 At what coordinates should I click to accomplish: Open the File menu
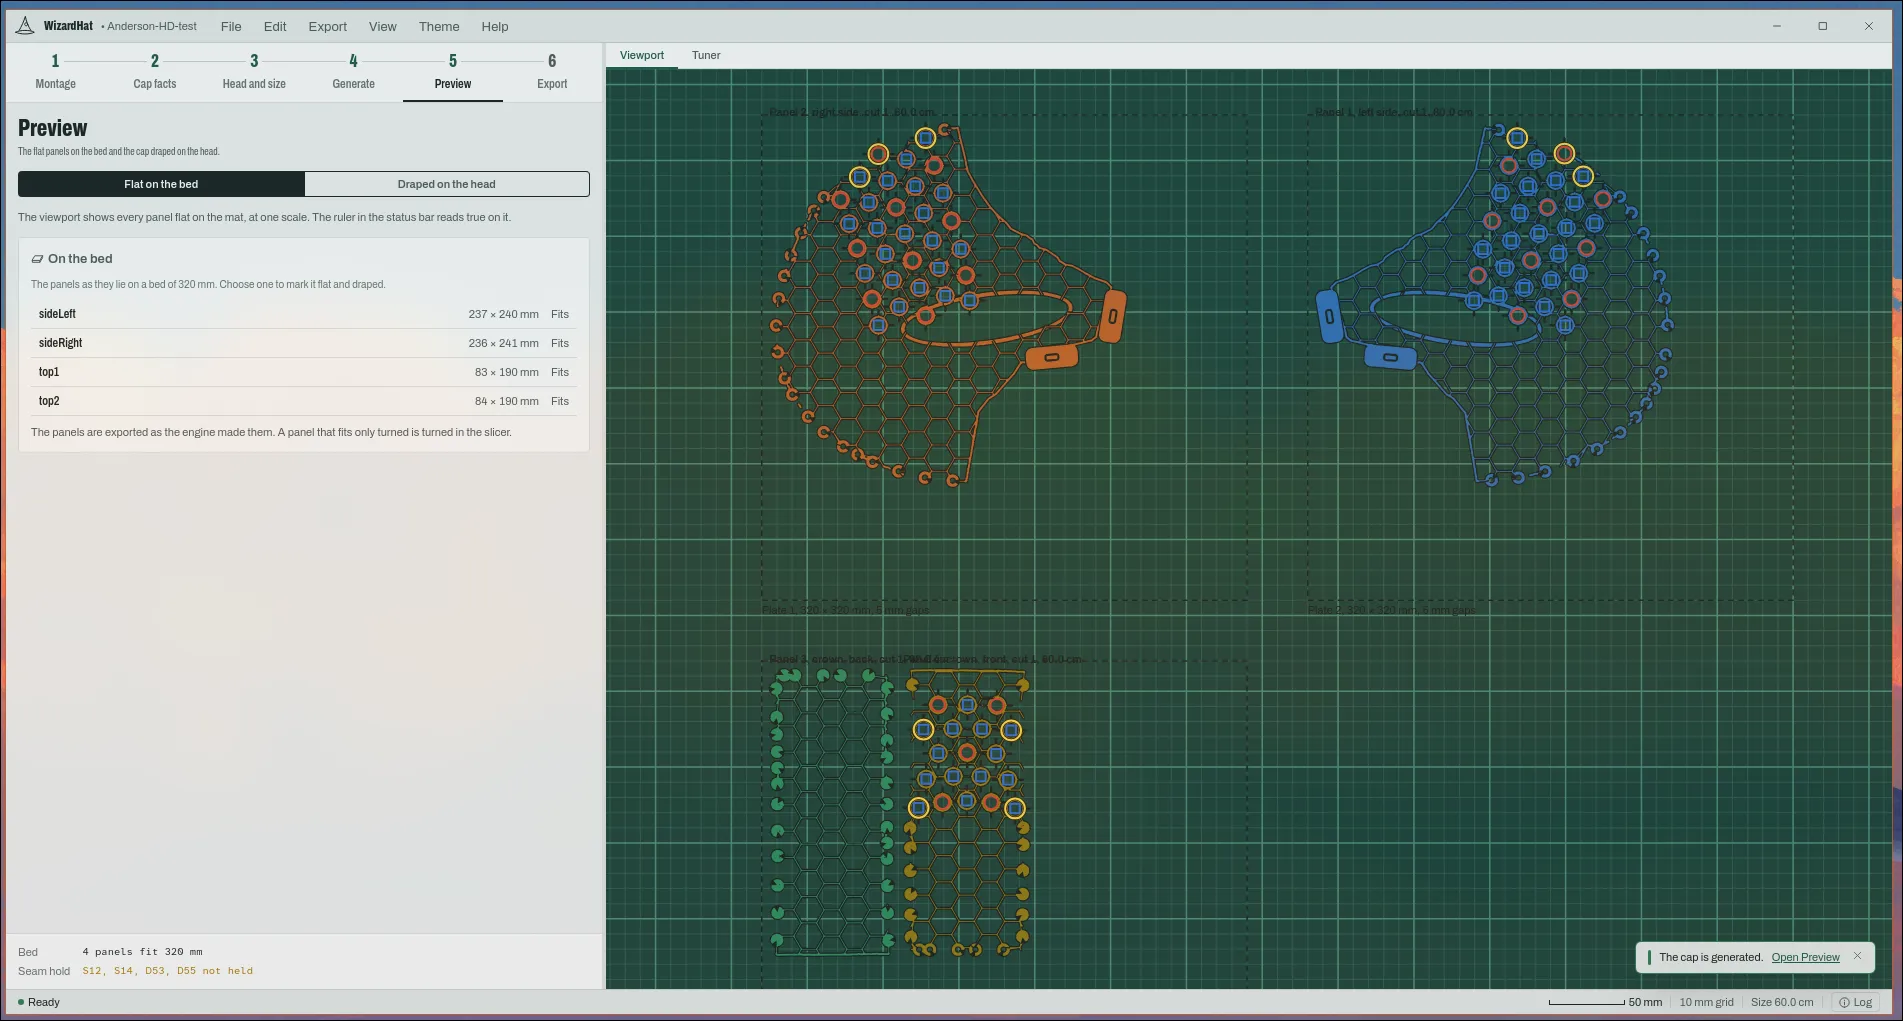[x=231, y=27]
